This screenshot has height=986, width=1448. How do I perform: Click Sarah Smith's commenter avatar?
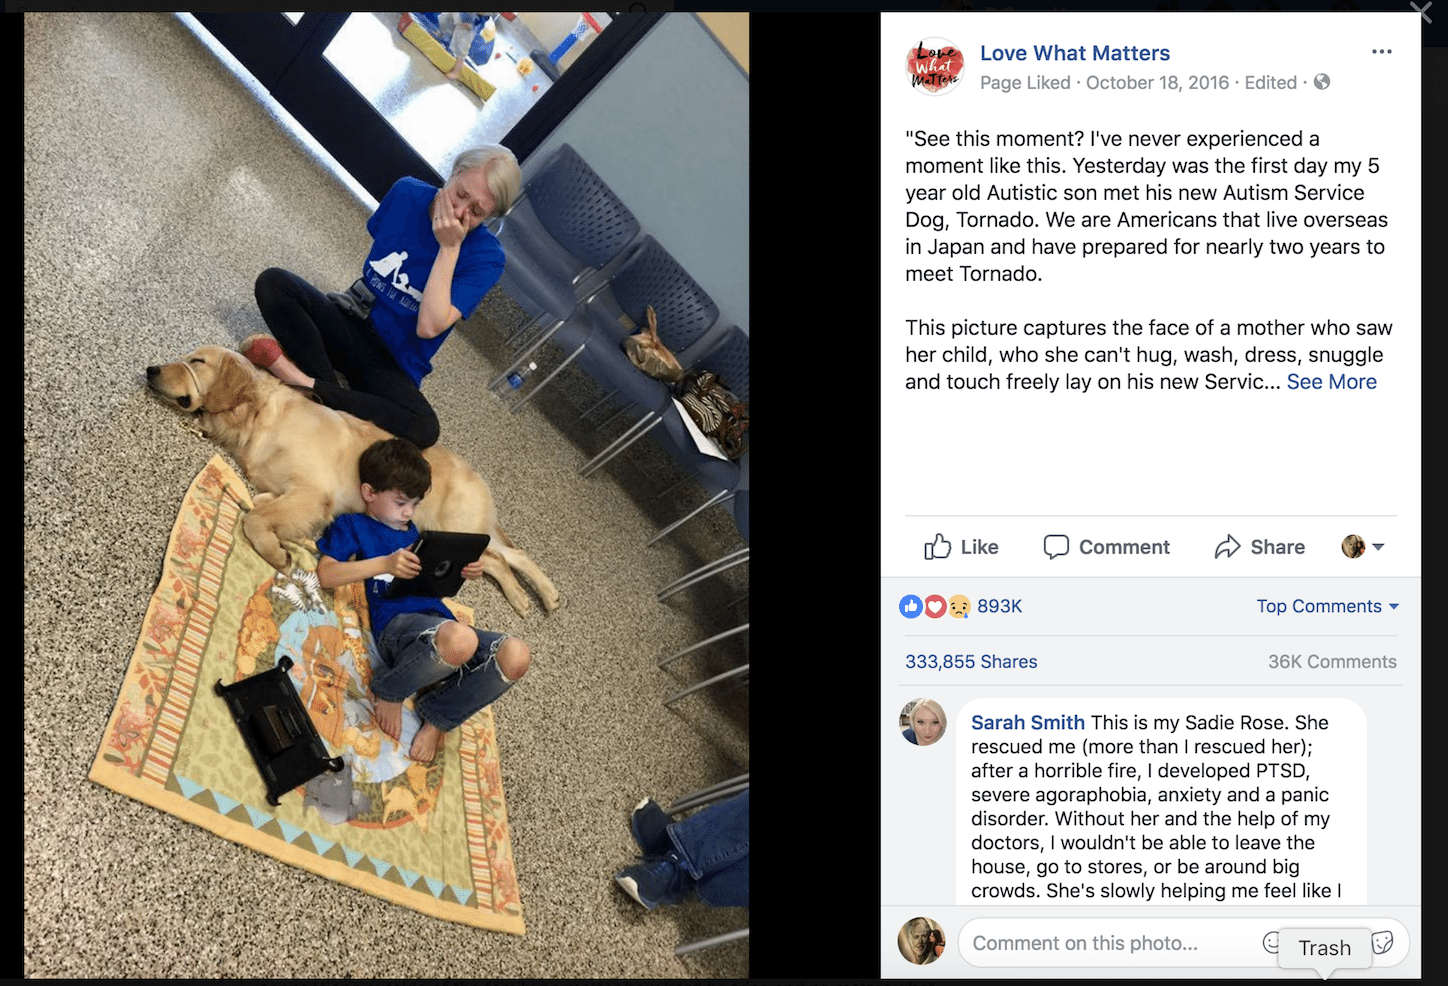pos(923,722)
